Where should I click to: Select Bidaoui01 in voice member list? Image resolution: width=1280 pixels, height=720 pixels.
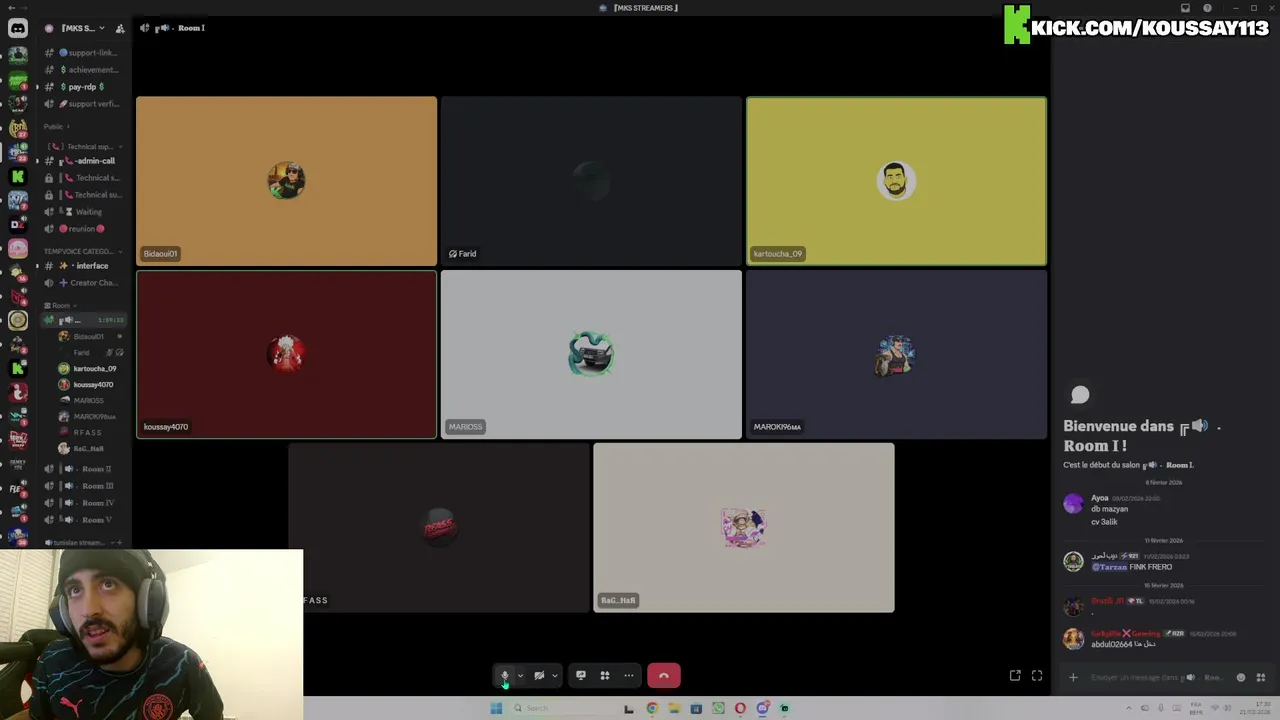(90, 337)
